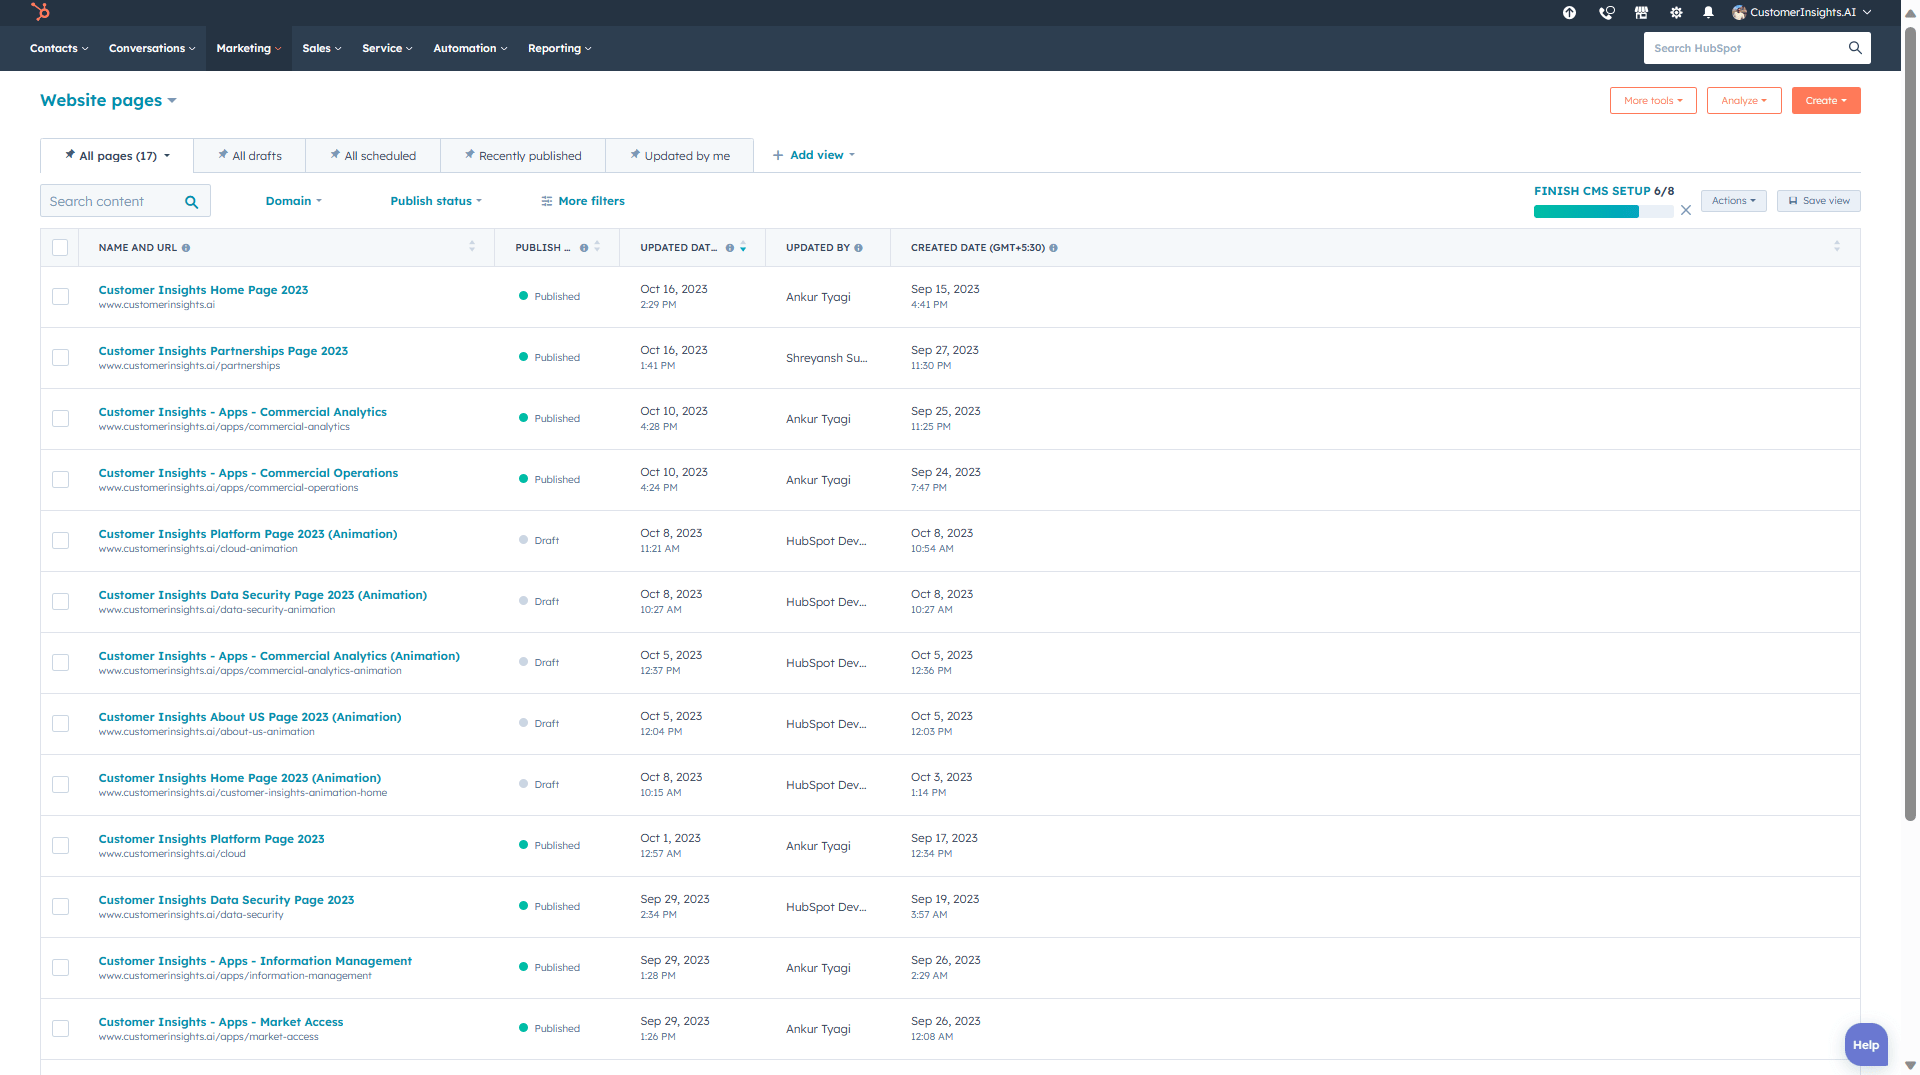Open Customer Insights Platform Page 2023 link

pos(211,839)
